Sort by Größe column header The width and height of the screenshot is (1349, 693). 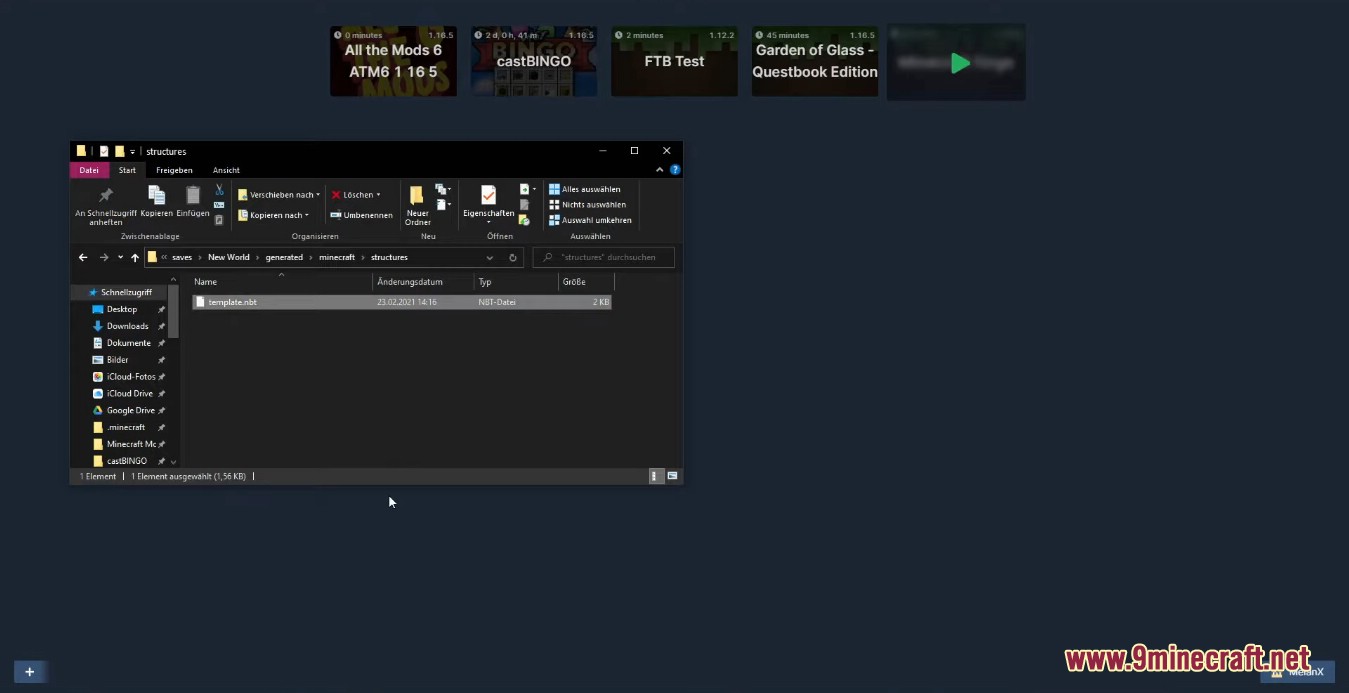click(585, 282)
